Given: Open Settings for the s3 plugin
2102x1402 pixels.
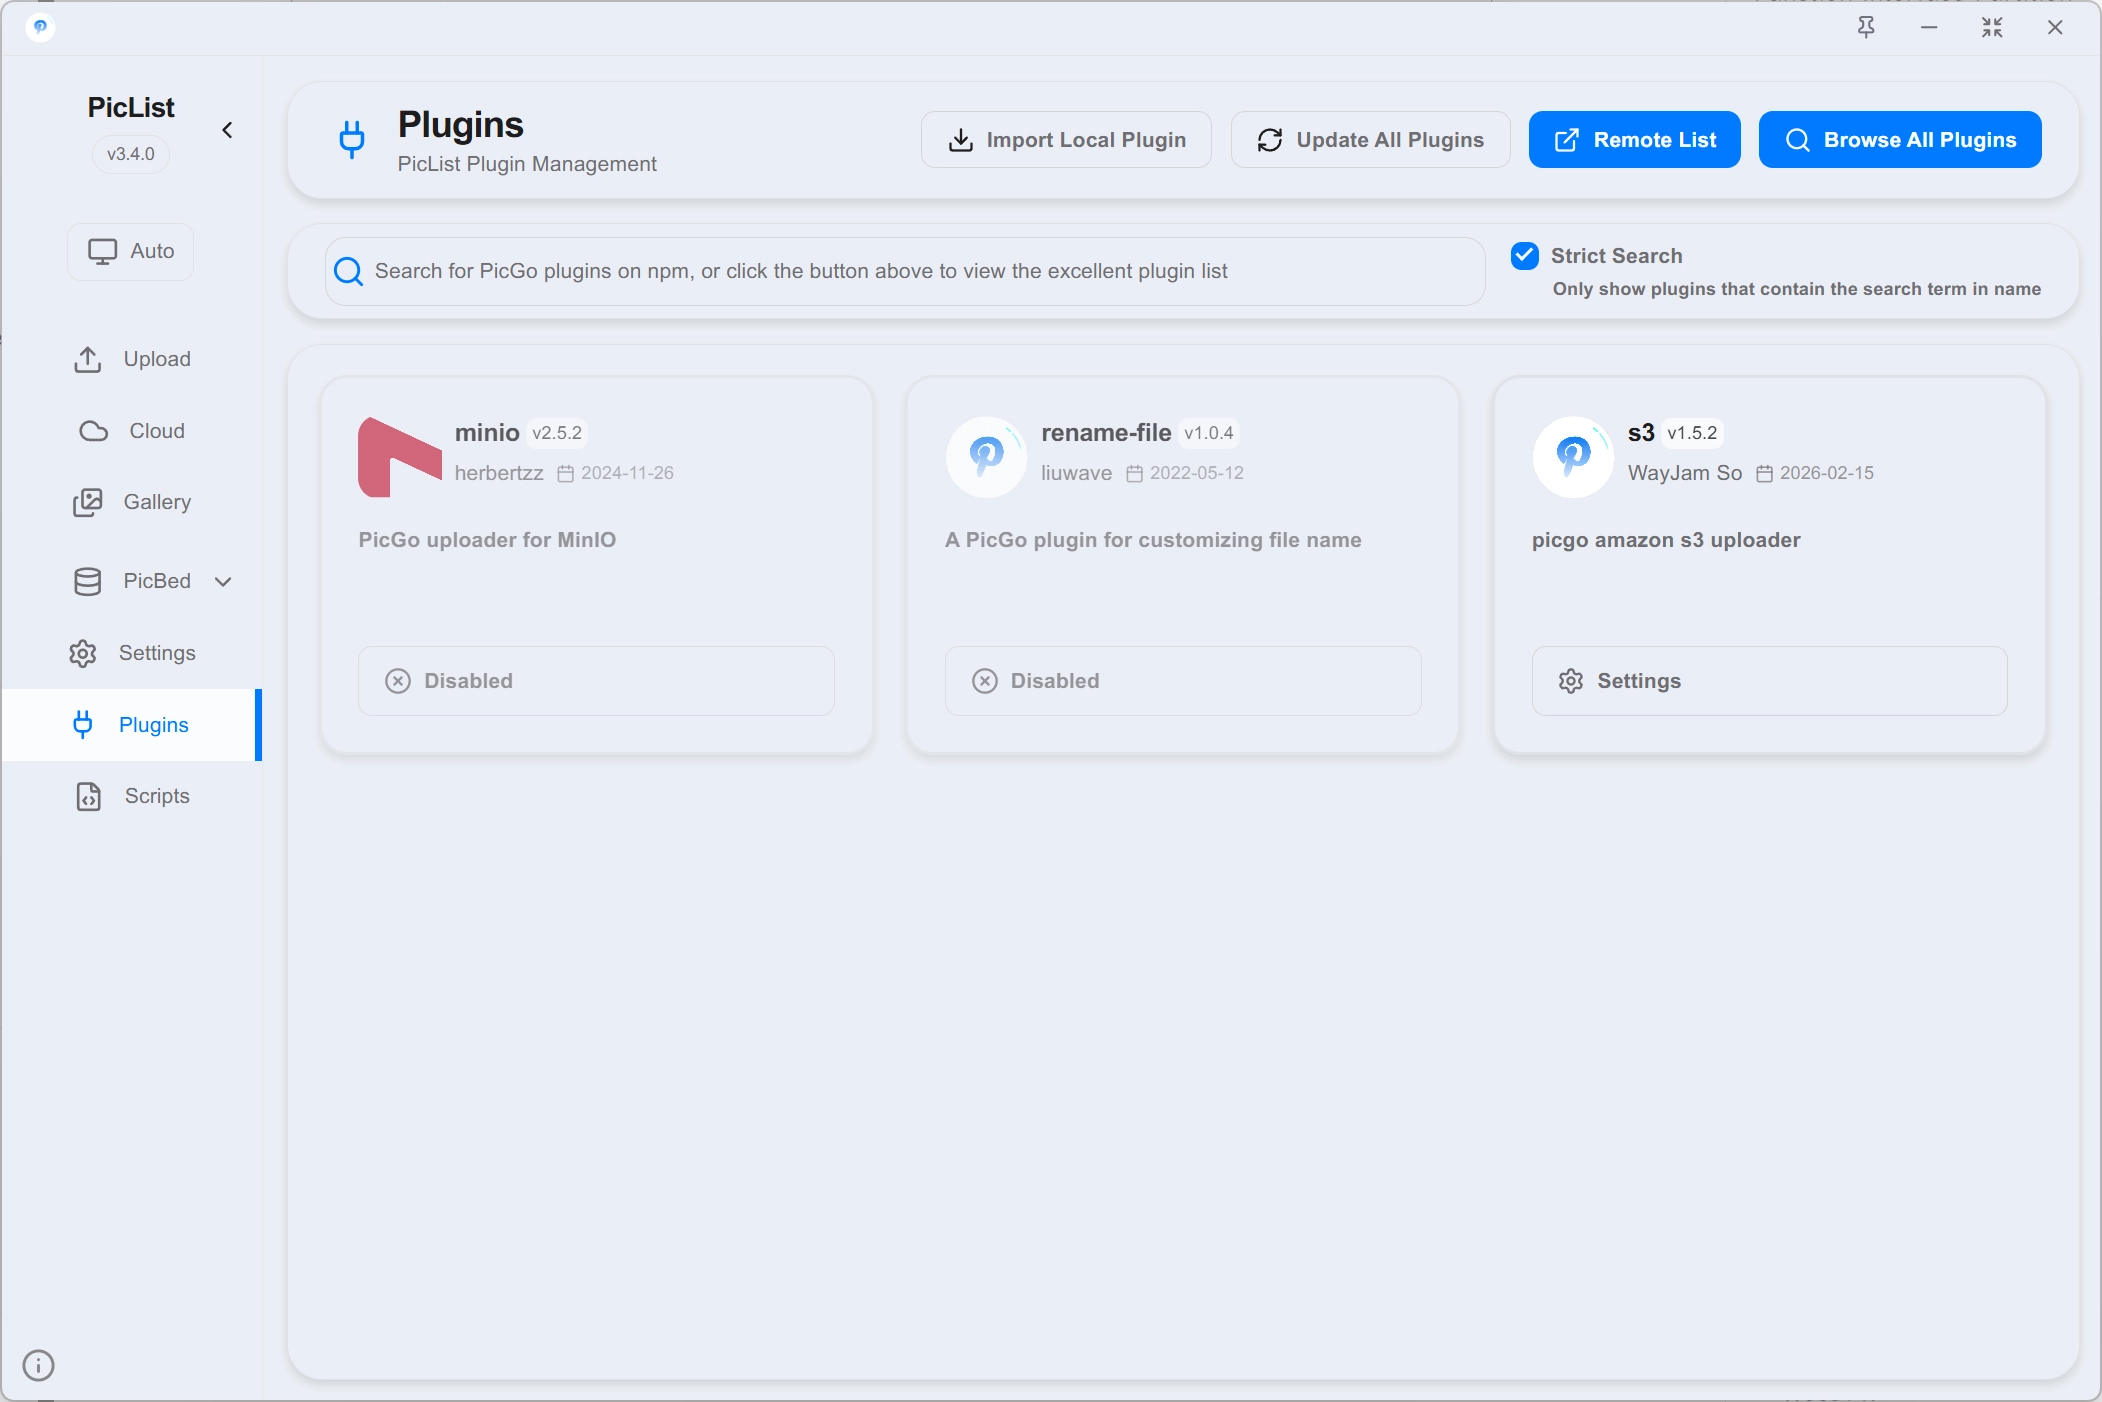Looking at the screenshot, I should click(x=1769, y=681).
